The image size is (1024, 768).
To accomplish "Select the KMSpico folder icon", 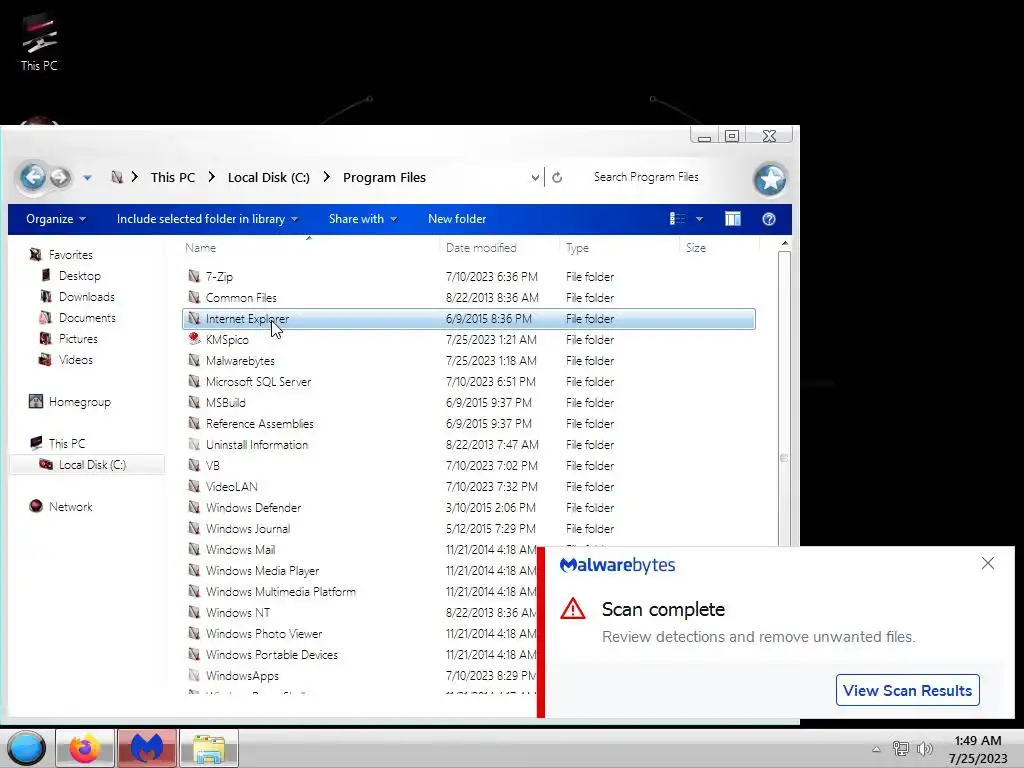I will pos(194,339).
